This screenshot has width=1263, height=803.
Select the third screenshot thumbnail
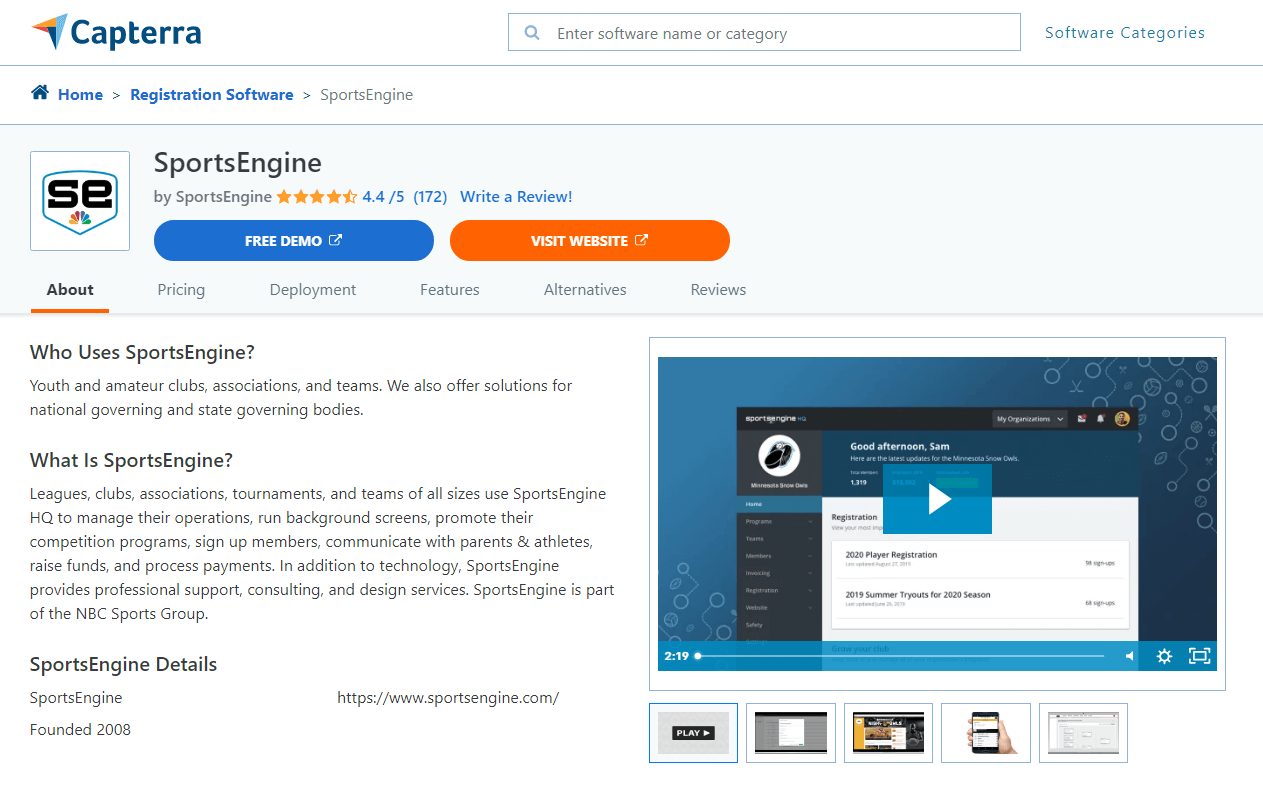(888, 733)
